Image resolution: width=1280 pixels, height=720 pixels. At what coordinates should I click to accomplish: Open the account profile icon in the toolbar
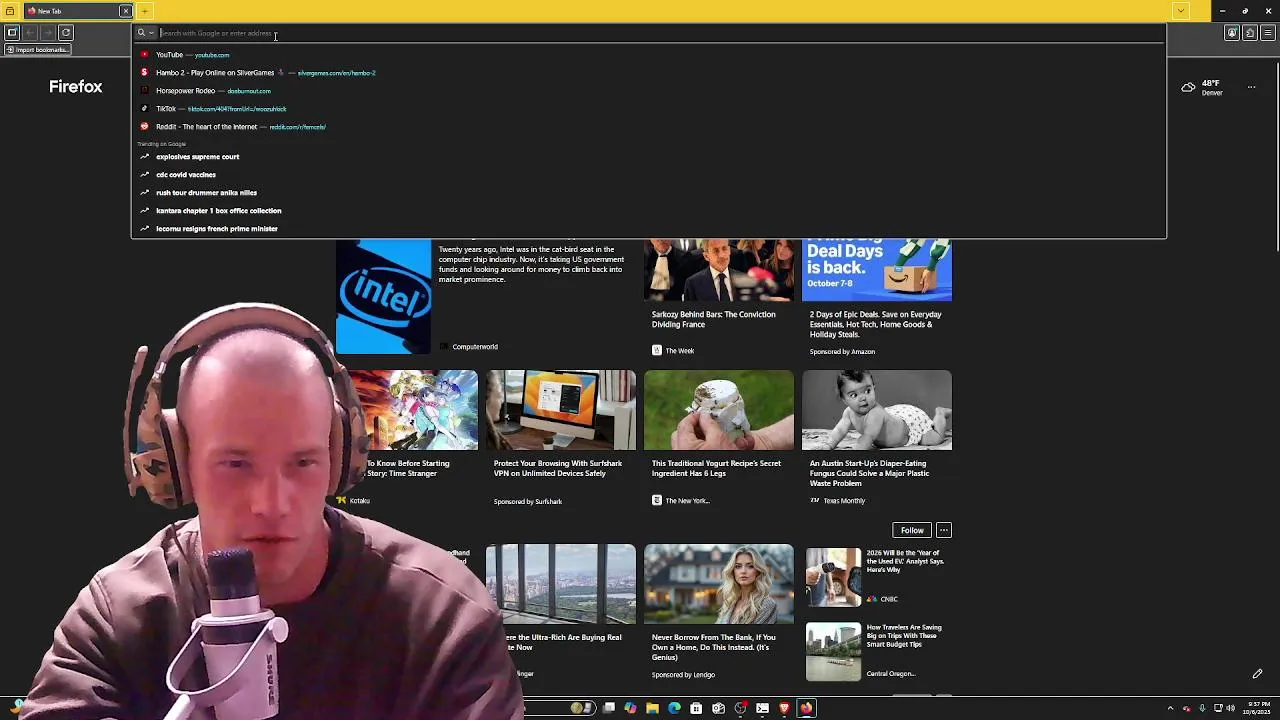tap(1232, 33)
